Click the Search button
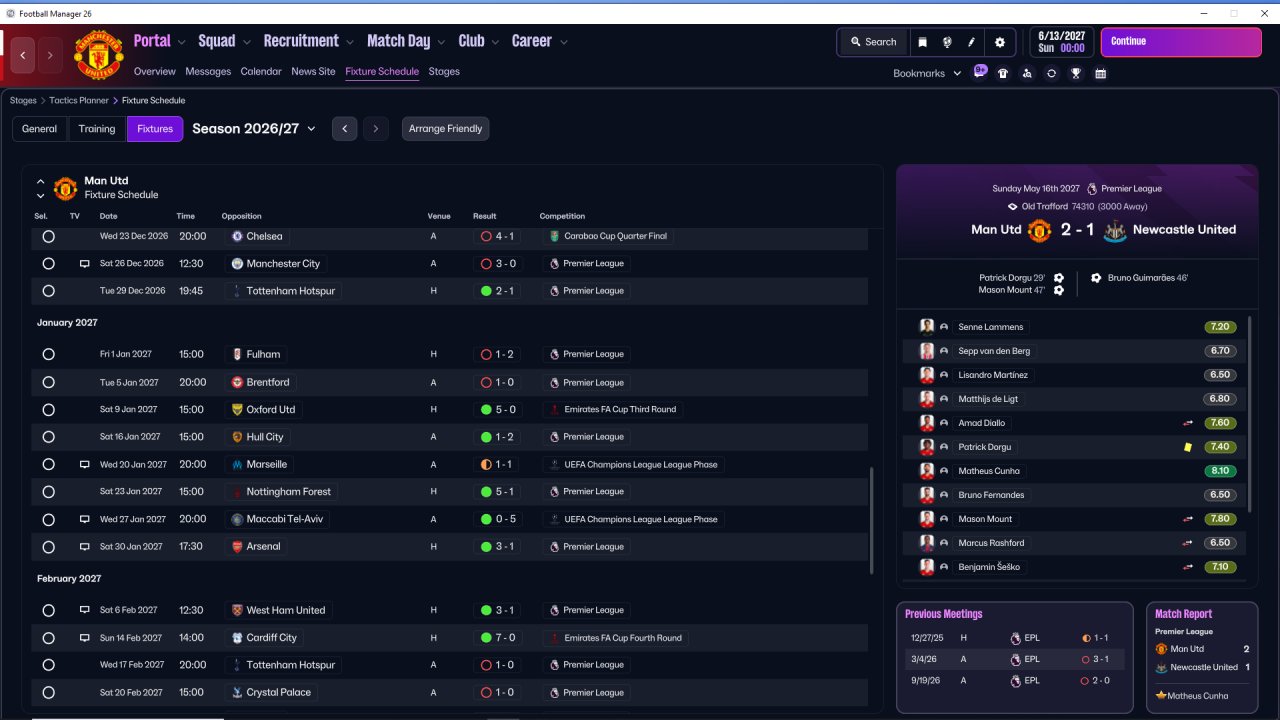Screen dimensions: 1280x720 [873, 42]
